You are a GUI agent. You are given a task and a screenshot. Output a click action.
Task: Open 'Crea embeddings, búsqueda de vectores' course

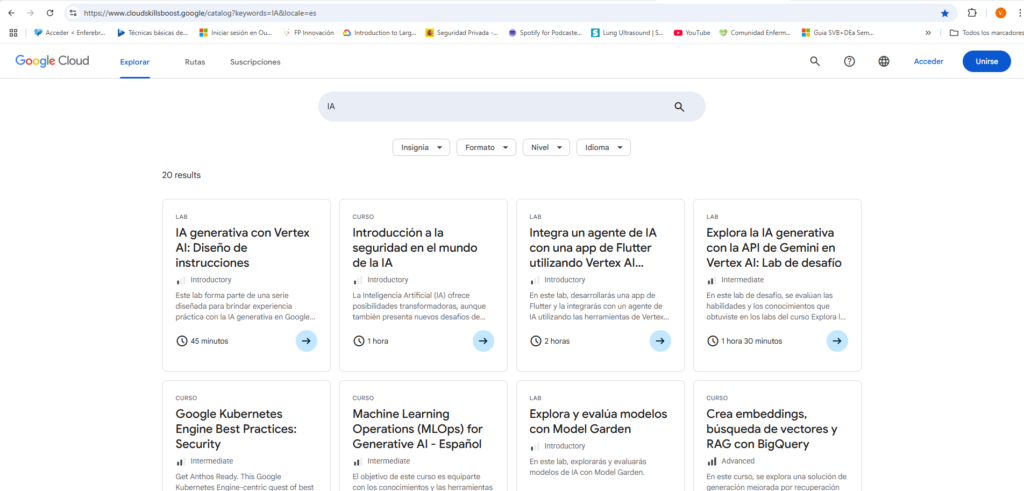(772, 429)
